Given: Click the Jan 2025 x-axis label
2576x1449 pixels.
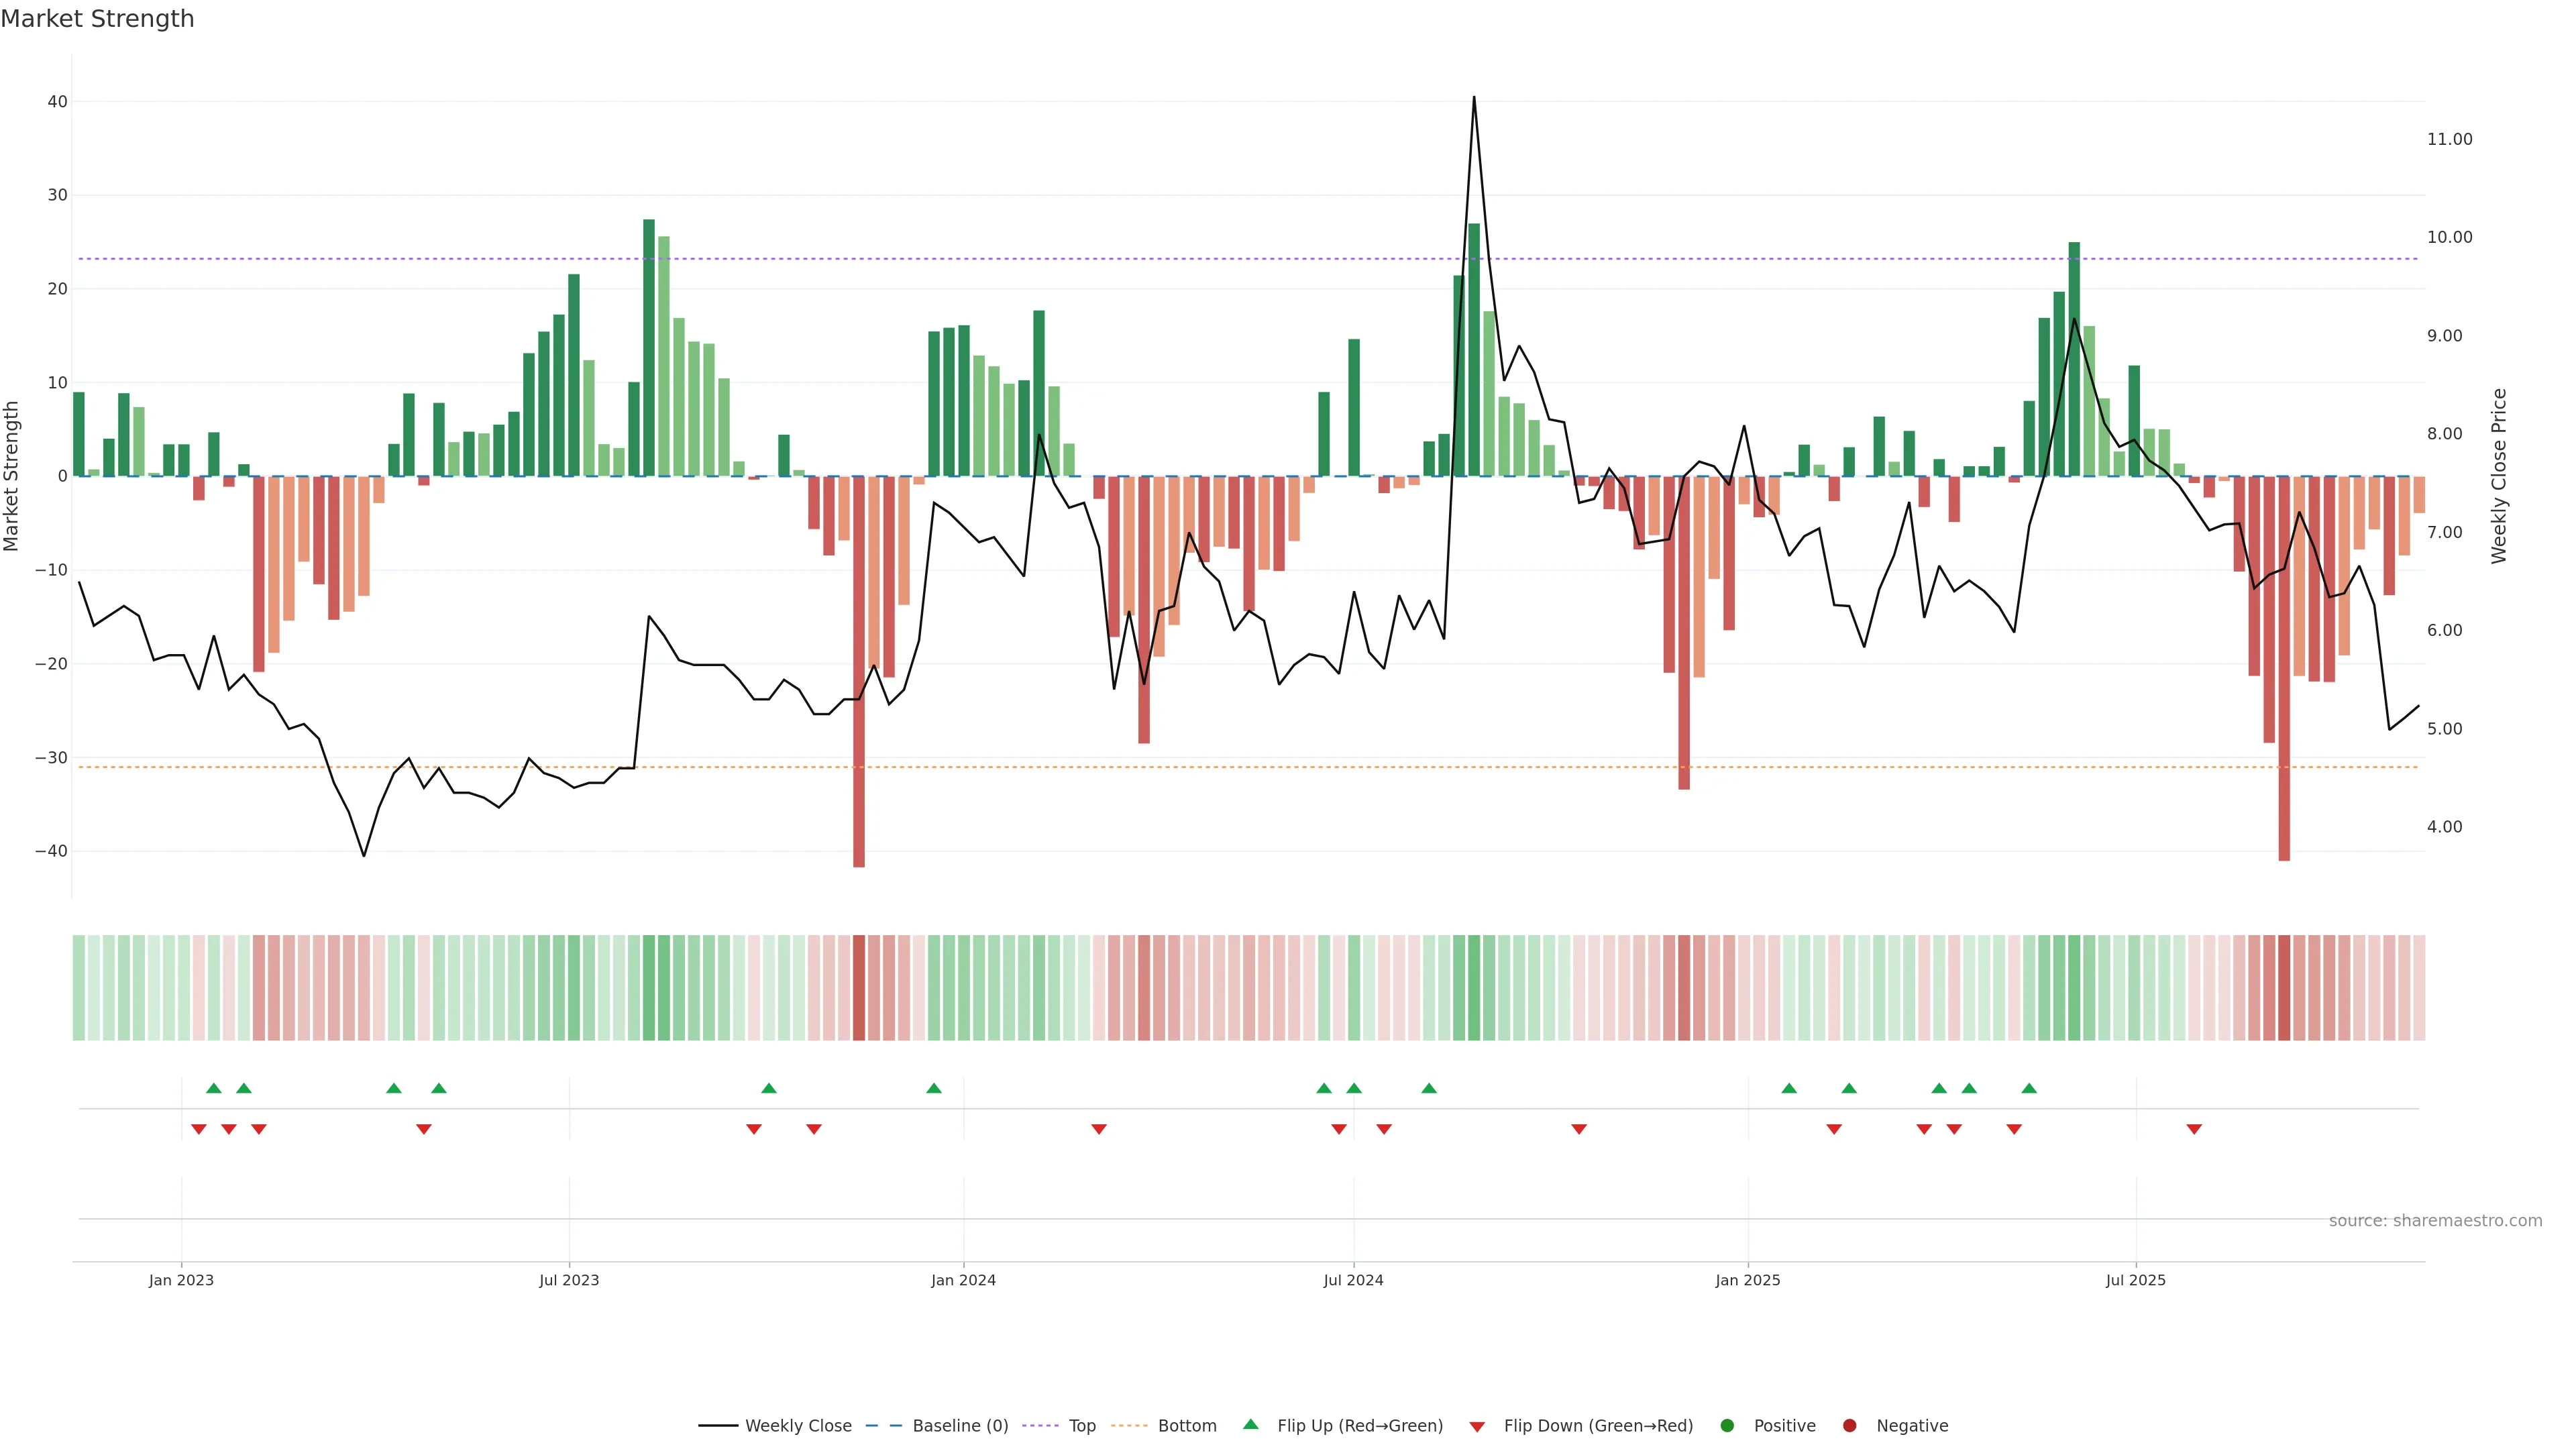Looking at the screenshot, I should [x=1748, y=1280].
